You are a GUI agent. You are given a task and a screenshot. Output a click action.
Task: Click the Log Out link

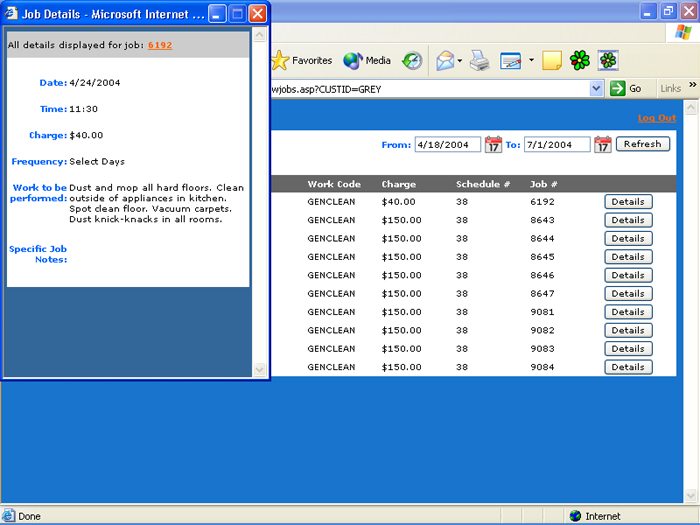pos(657,118)
